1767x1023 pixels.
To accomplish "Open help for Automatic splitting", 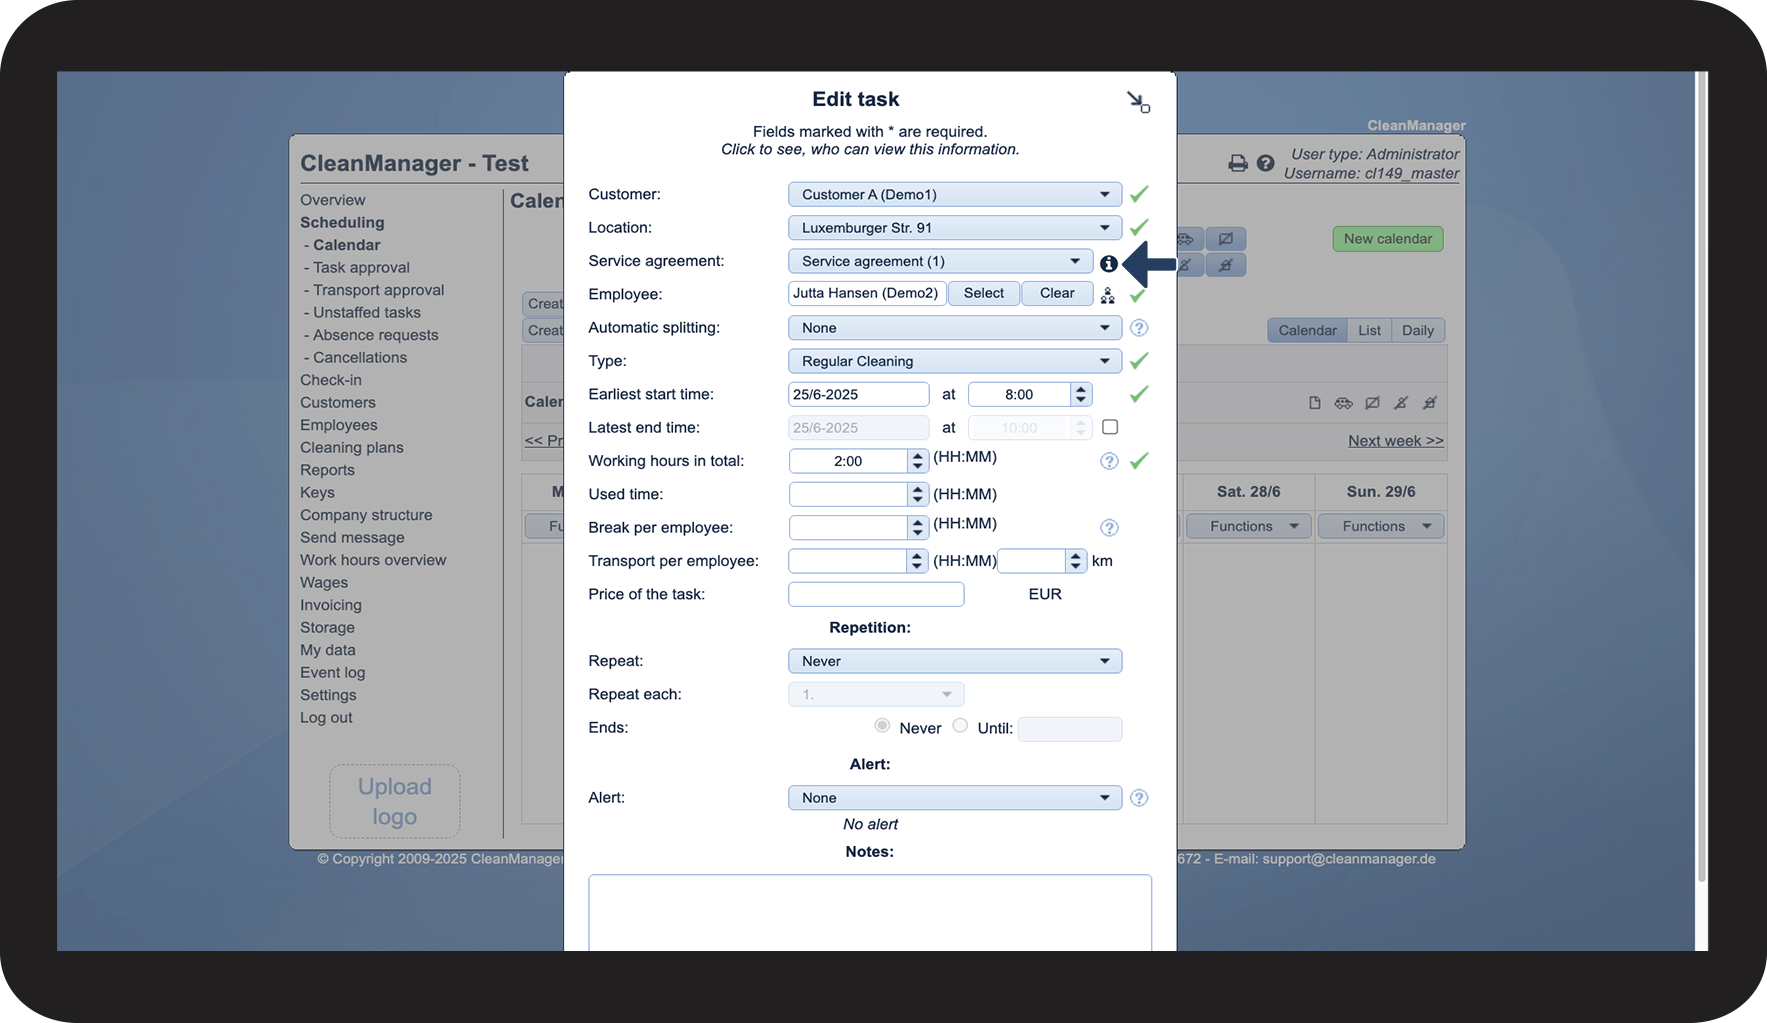I will pyautogui.click(x=1139, y=328).
